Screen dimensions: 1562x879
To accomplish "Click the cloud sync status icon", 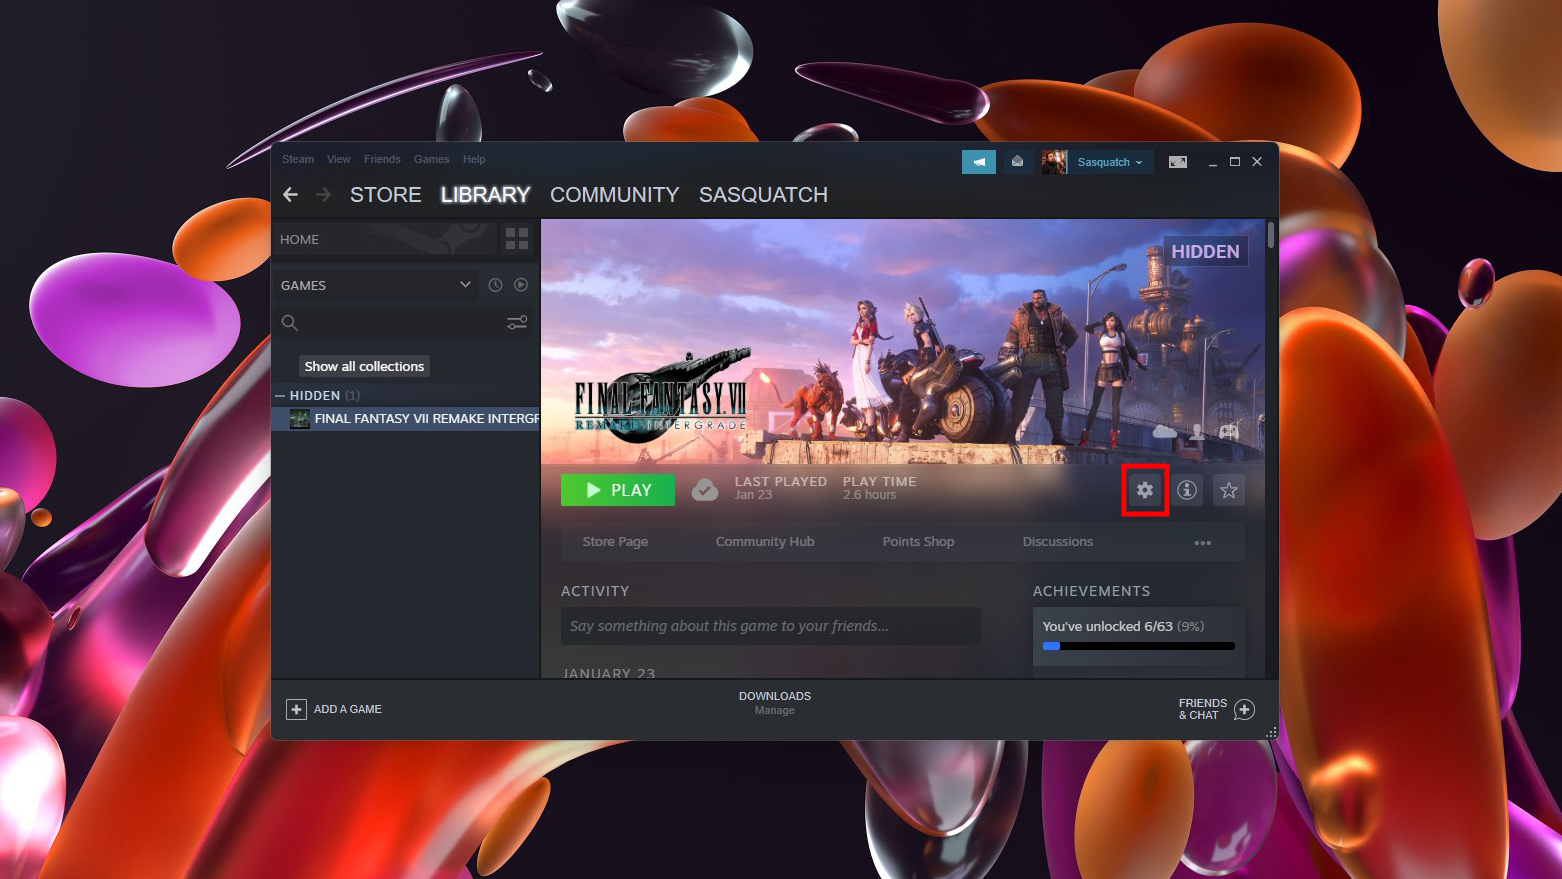I will (x=705, y=490).
